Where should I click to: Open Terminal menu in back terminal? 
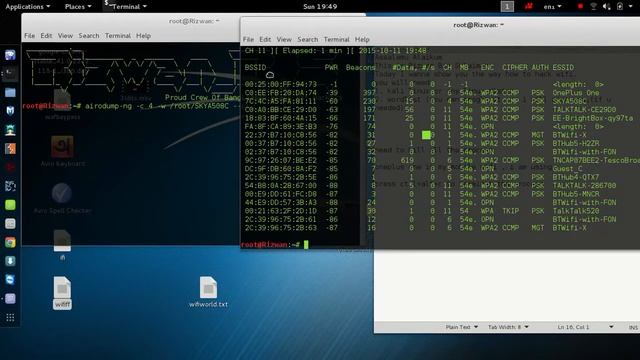click(118, 36)
